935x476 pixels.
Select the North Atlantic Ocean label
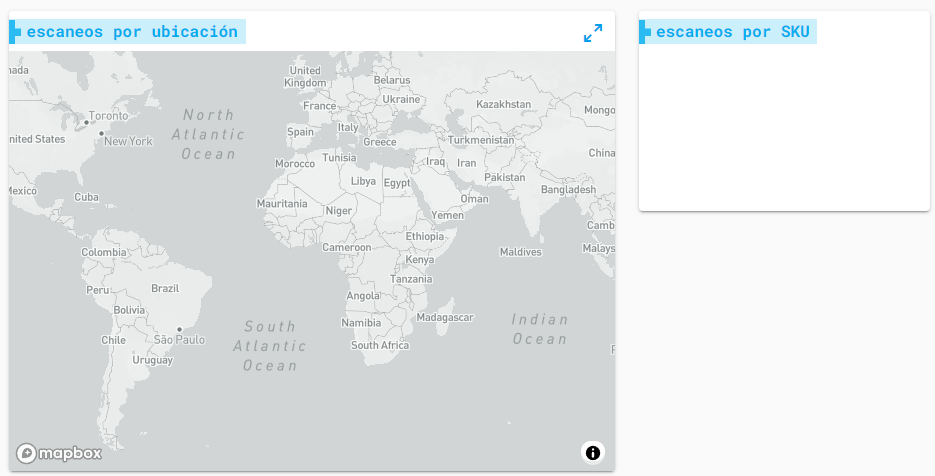208,134
